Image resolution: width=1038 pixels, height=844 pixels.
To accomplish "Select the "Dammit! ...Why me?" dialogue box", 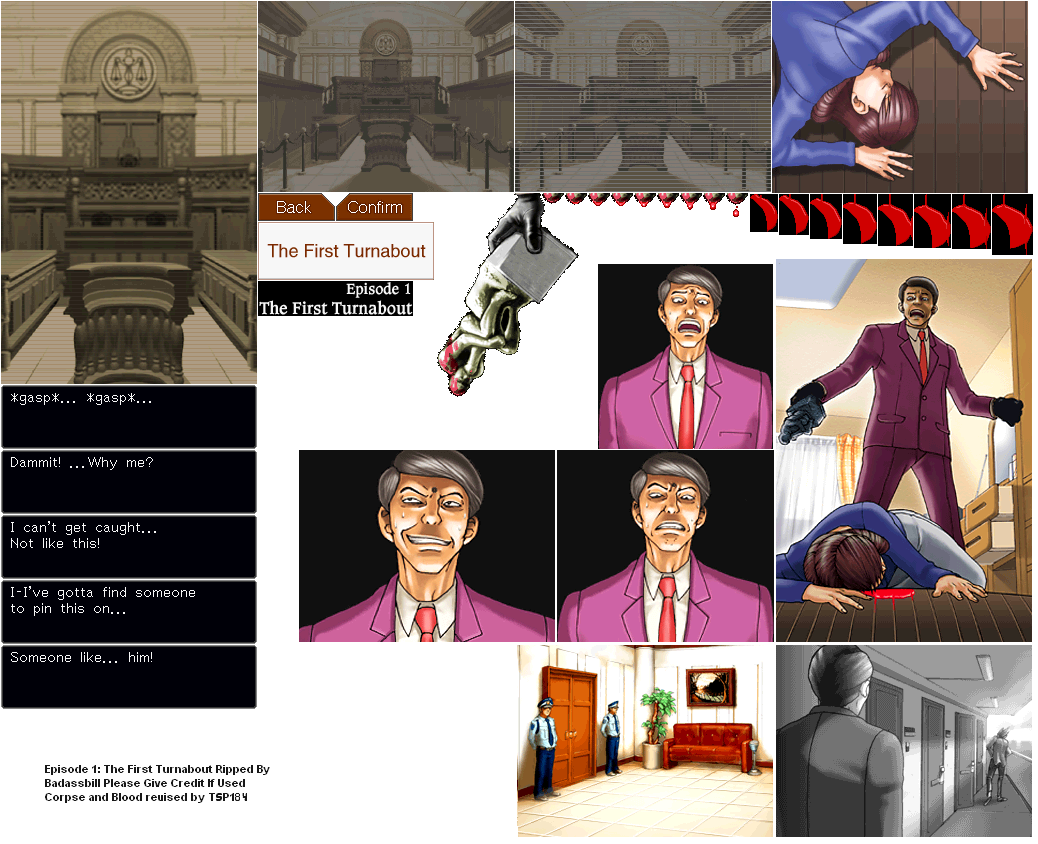I will (129, 482).
